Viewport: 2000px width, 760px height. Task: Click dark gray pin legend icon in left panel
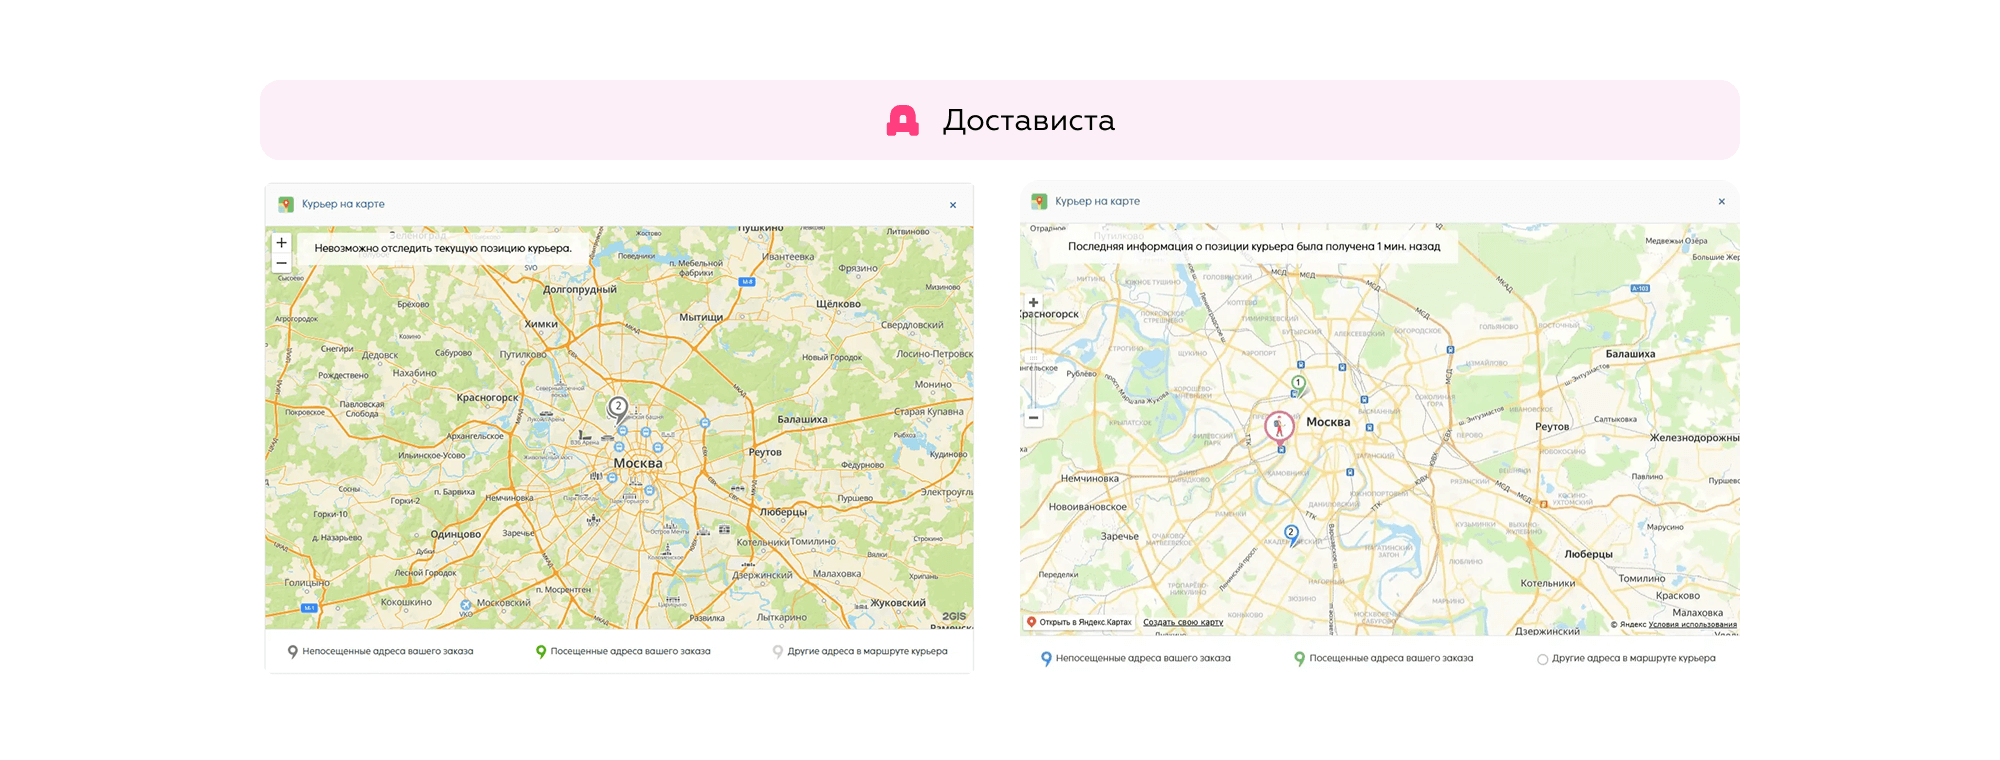pyautogui.click(x=292, y=652)
